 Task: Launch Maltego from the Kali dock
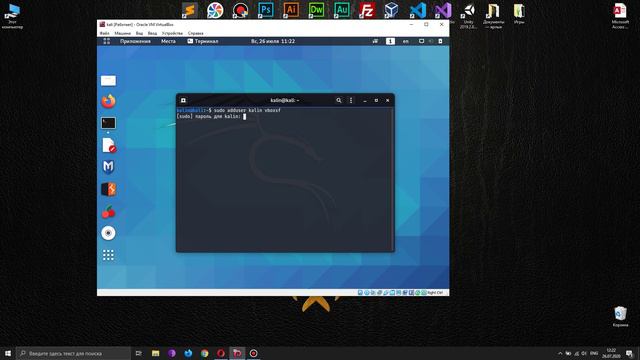108,167
